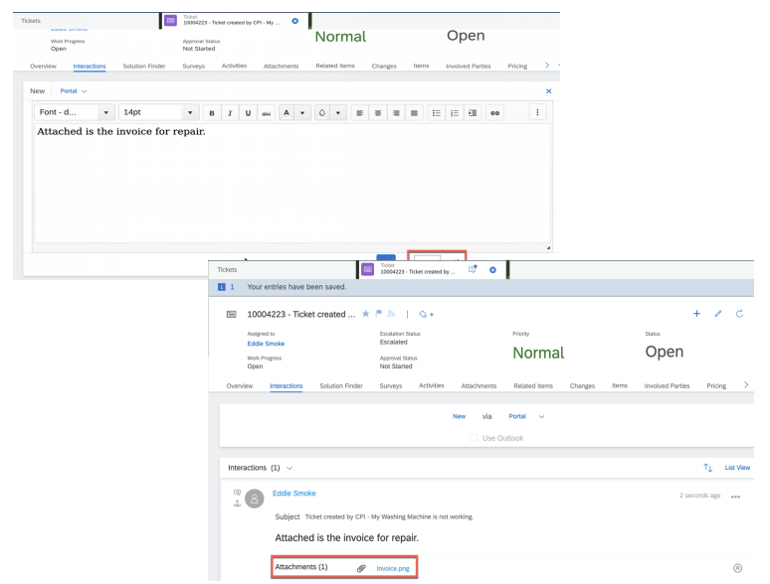Screen dimensions: 770x584
Task: Expand the channel chevron beside Portal
Action: click(x=541, y=417)
